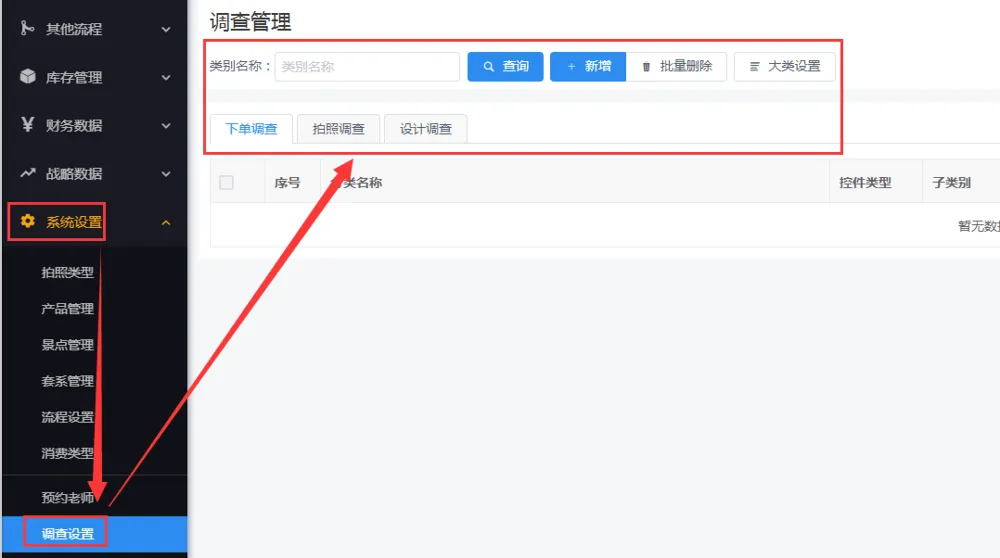Focus the 类别名称 search input field
1000x558 pixels.
366,67
